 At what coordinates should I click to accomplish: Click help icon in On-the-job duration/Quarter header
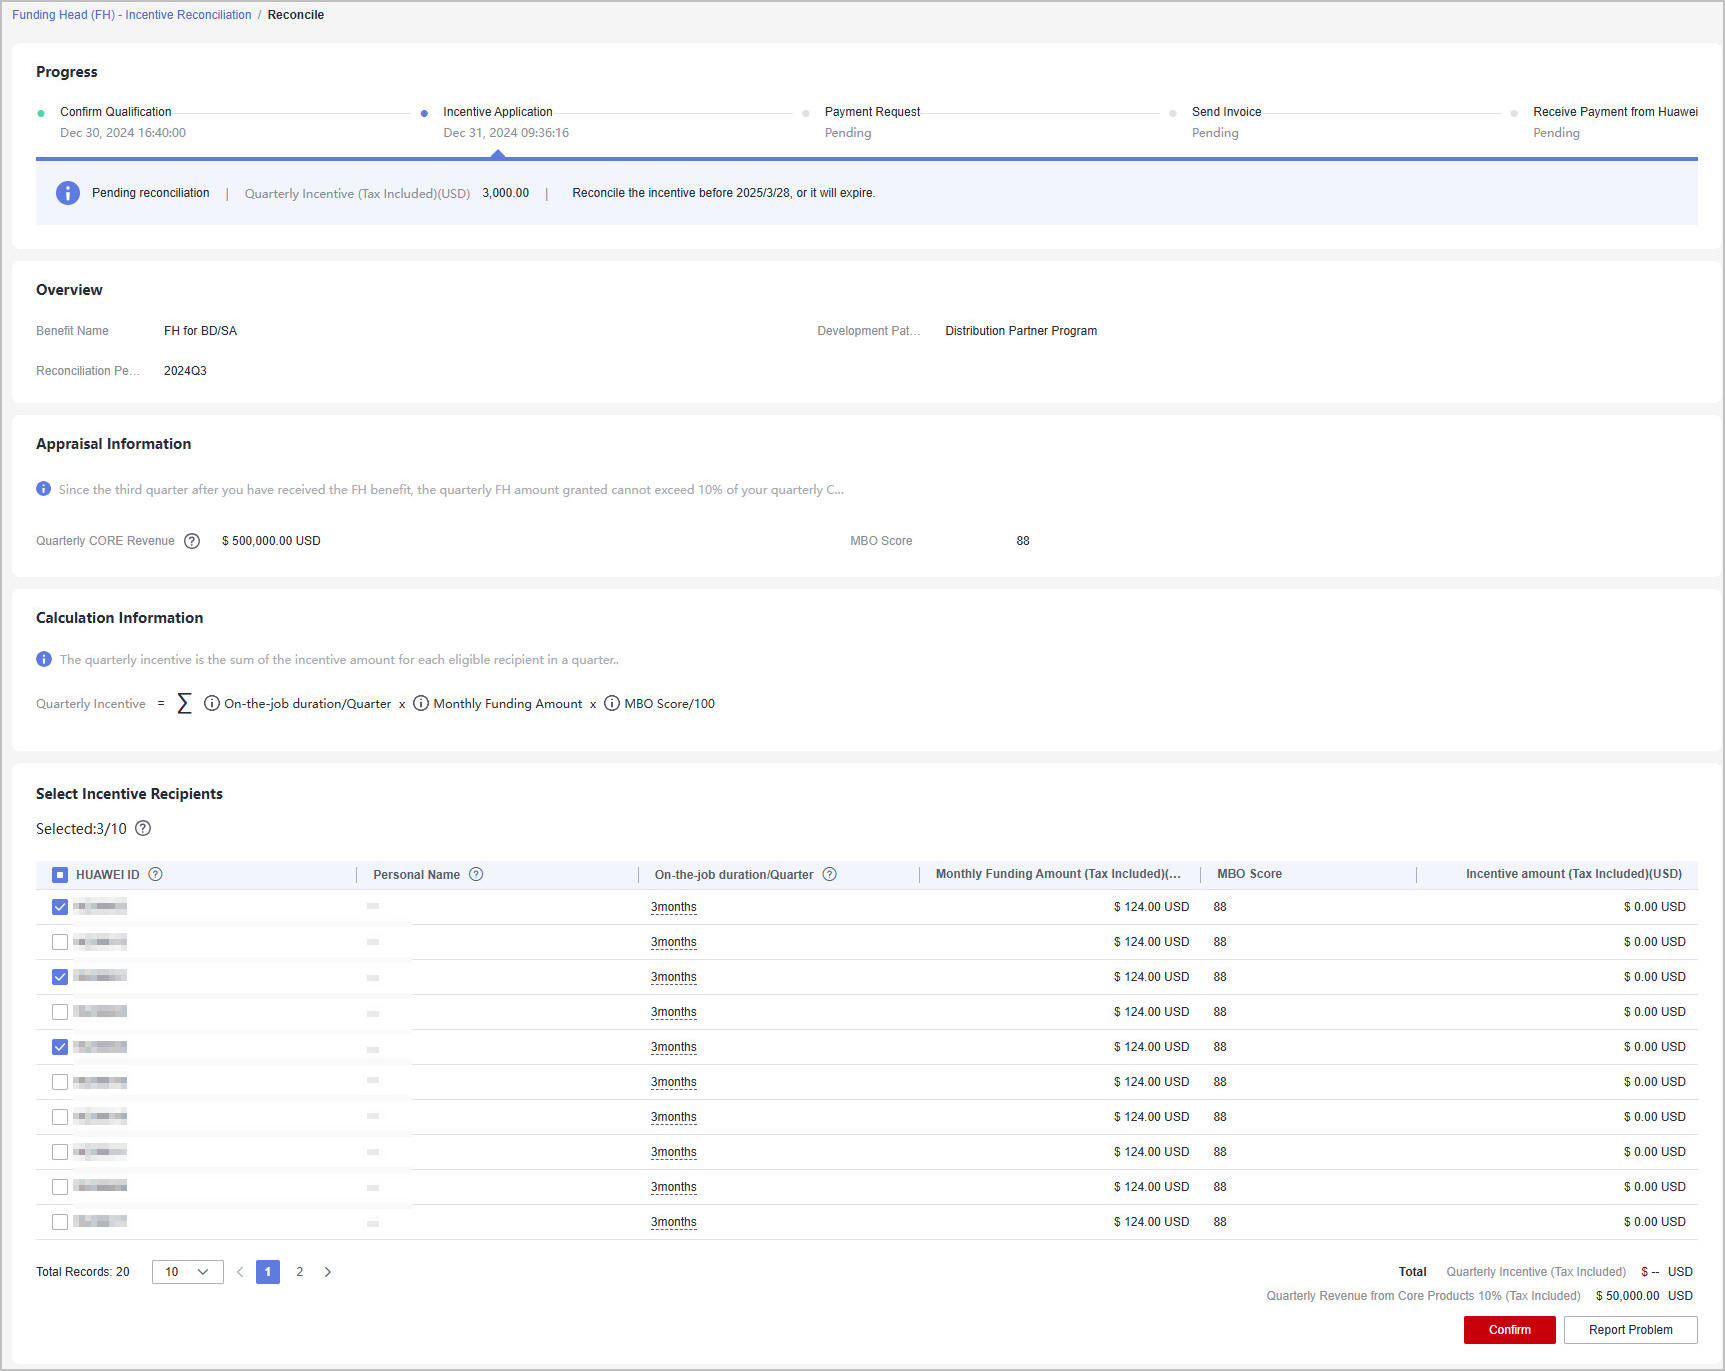point(830,875)
